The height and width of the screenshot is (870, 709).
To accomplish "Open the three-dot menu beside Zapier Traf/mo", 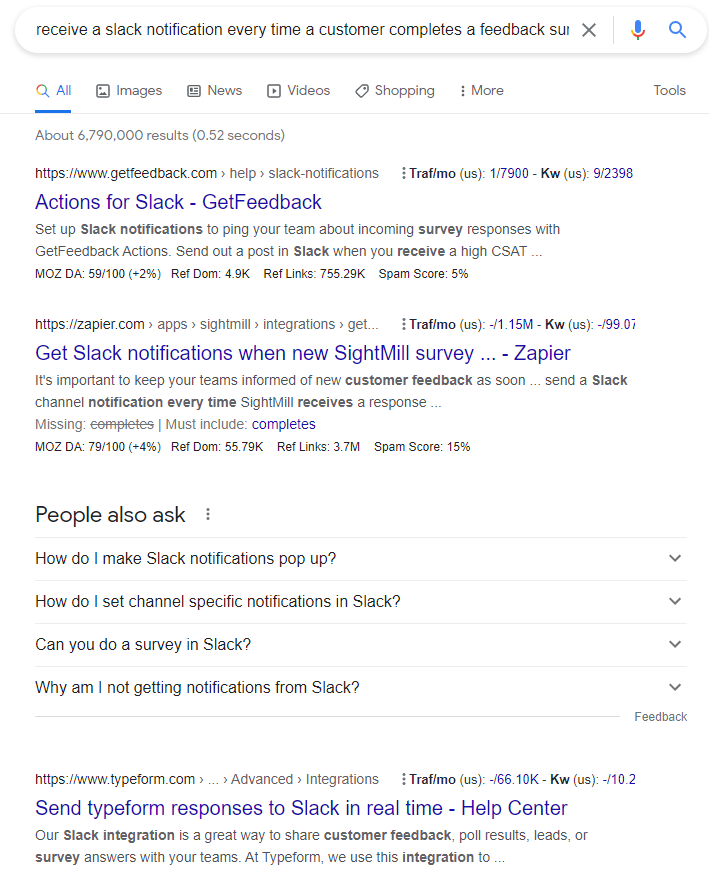I will 403,325.
